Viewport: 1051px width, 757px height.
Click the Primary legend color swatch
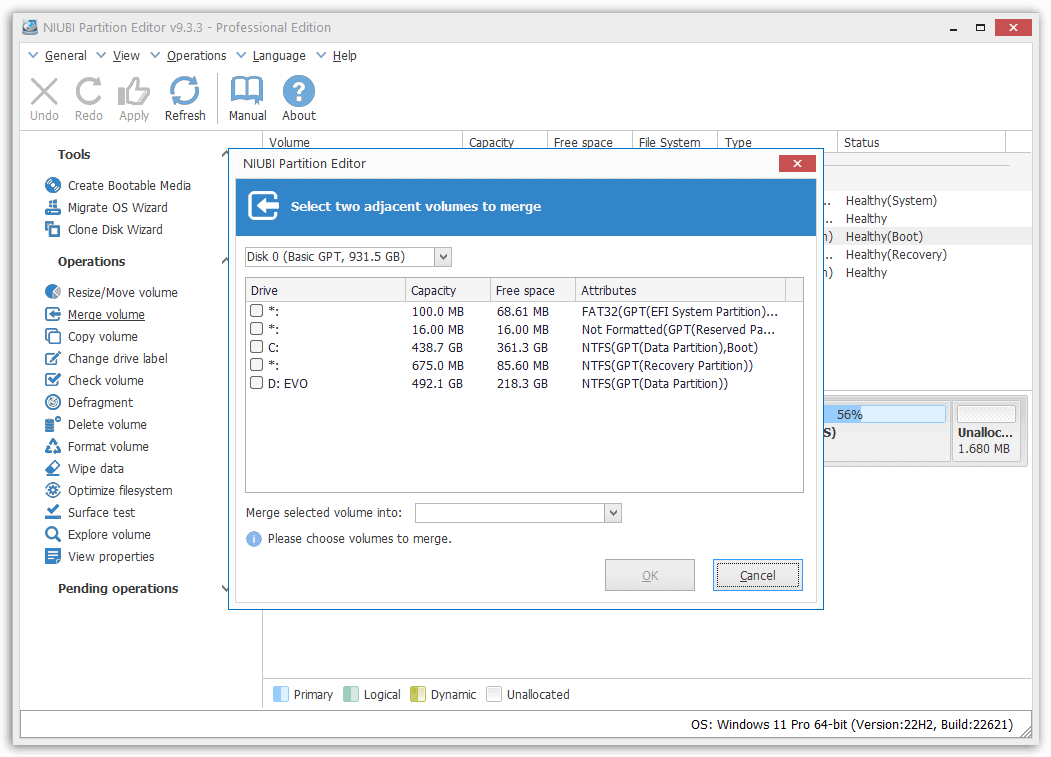pos(281,694)
